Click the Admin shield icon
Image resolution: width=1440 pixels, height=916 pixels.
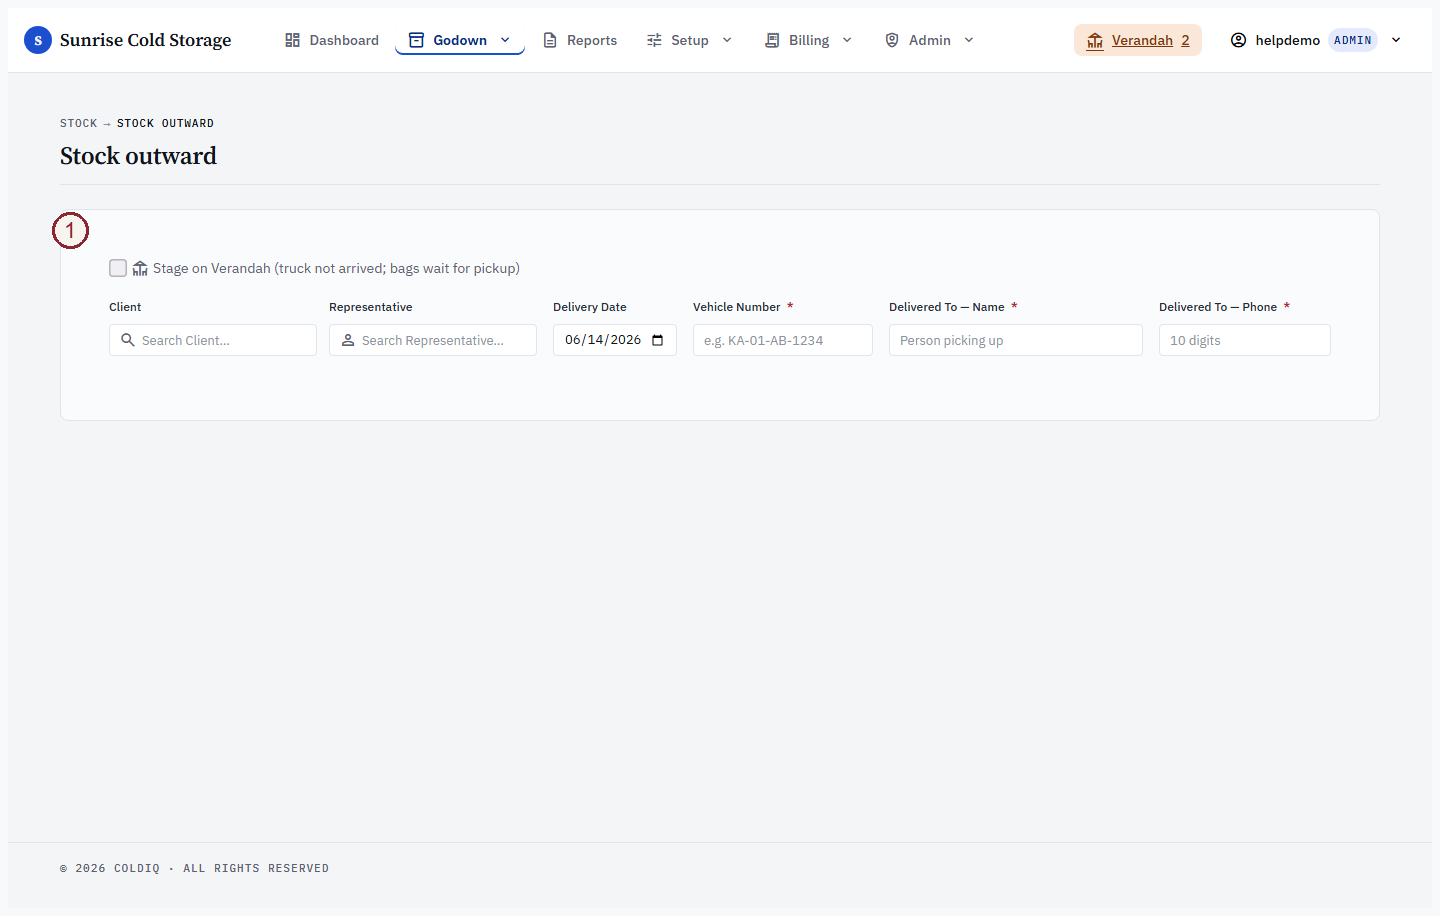[892, 40]
